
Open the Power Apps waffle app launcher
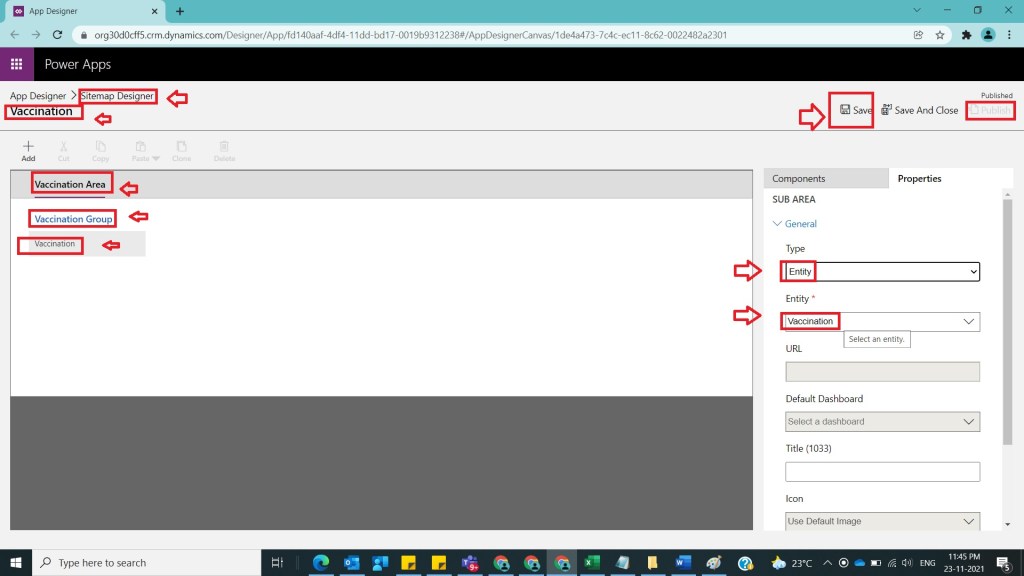pyautogui.click(x=16, y=64)
